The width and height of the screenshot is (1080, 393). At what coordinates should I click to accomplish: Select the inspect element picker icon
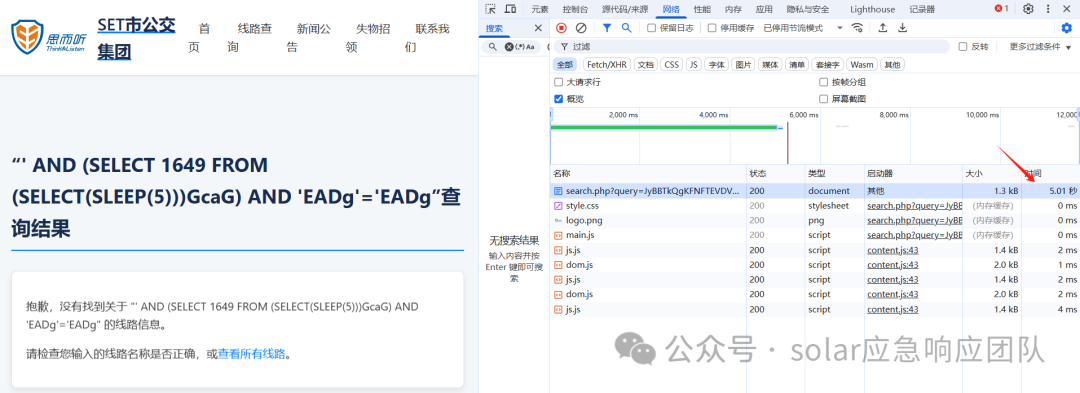(490, 9)
